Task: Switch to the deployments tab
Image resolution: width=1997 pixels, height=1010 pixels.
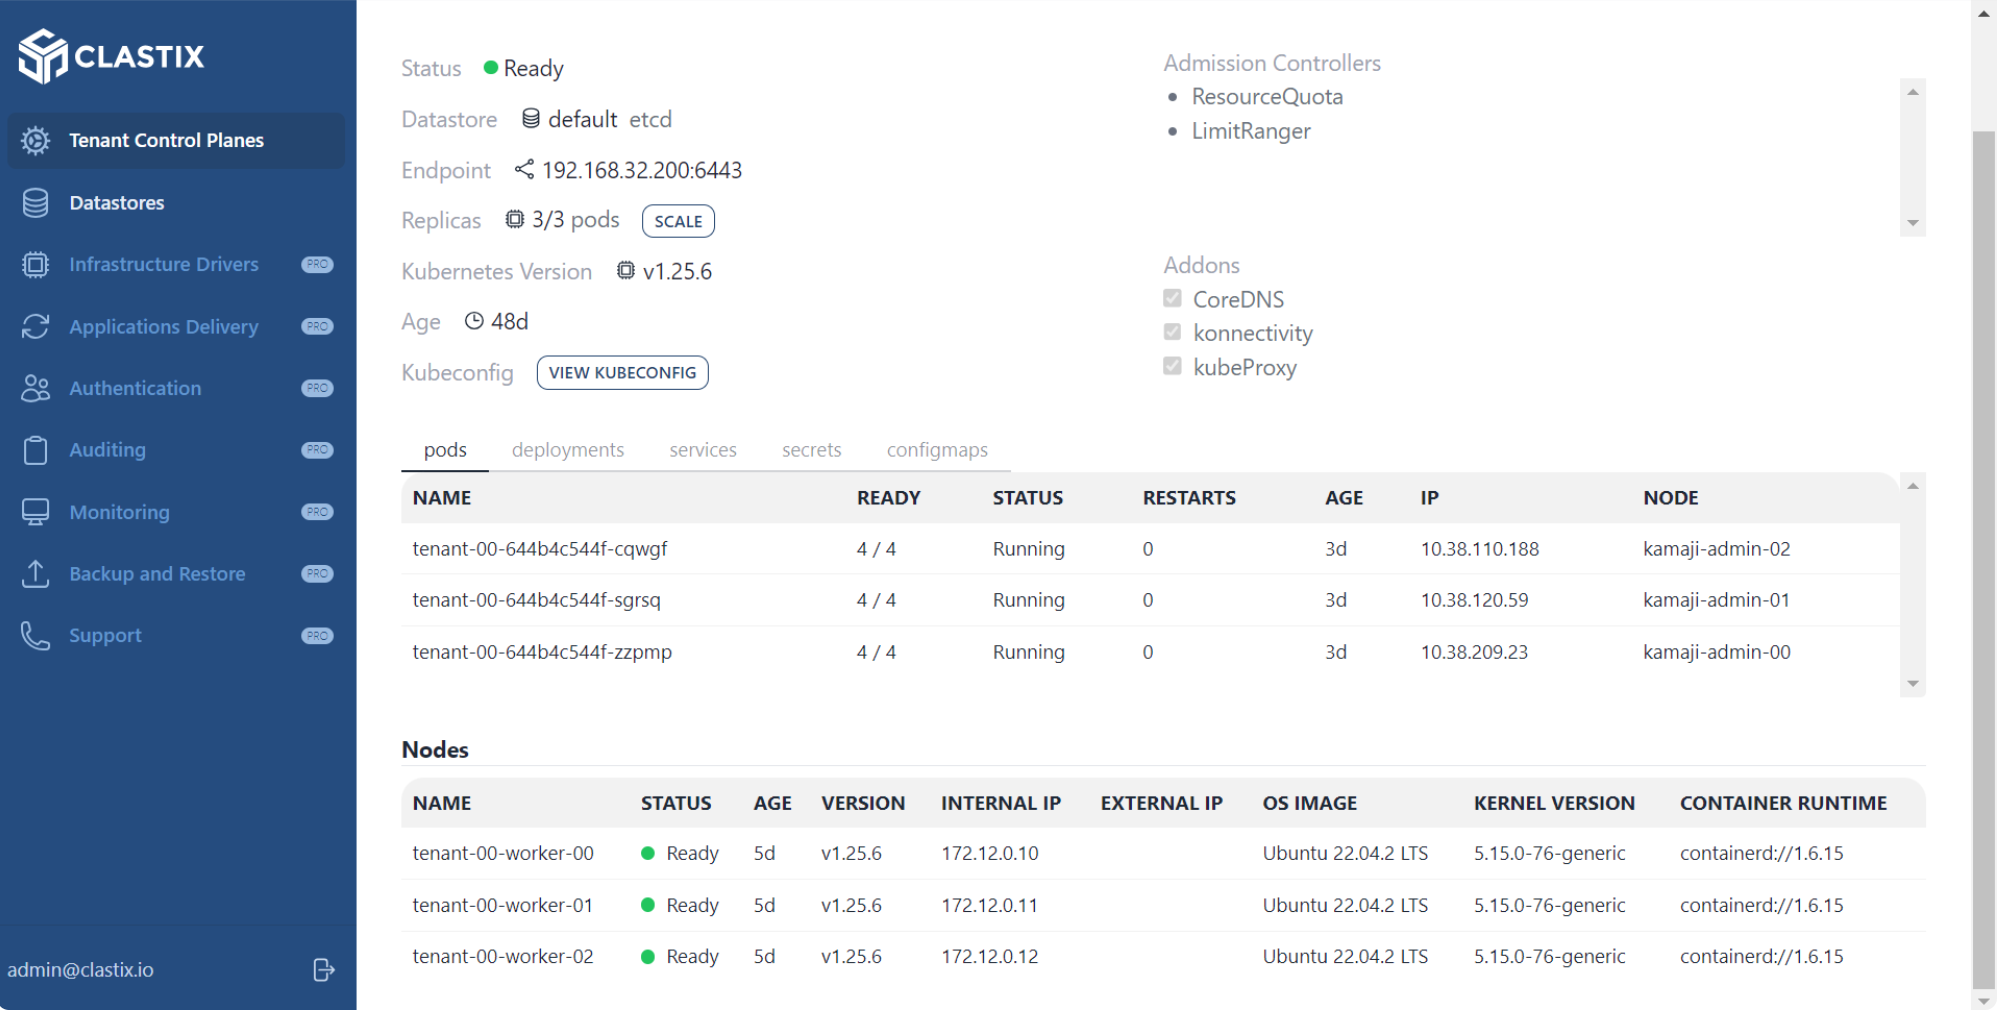Action: (567, 450)
